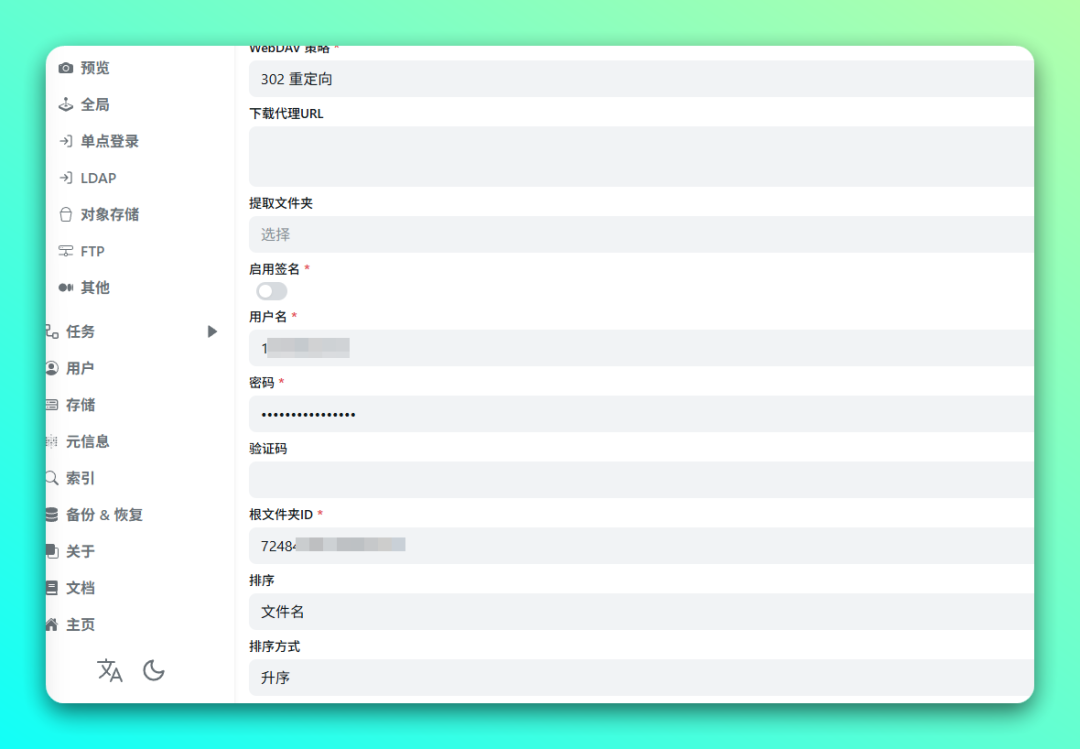Click the 对象存储 bucket icon

point(65,214)
